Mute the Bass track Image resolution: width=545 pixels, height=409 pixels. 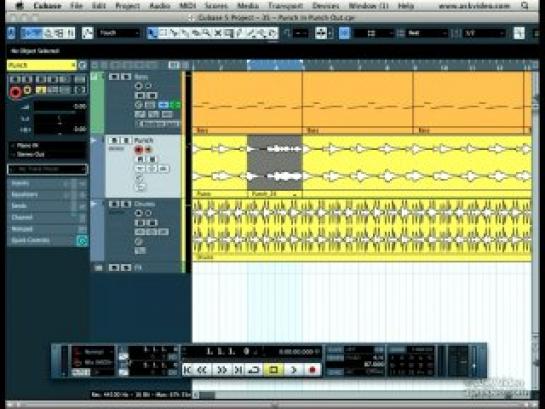click(114, 76)
